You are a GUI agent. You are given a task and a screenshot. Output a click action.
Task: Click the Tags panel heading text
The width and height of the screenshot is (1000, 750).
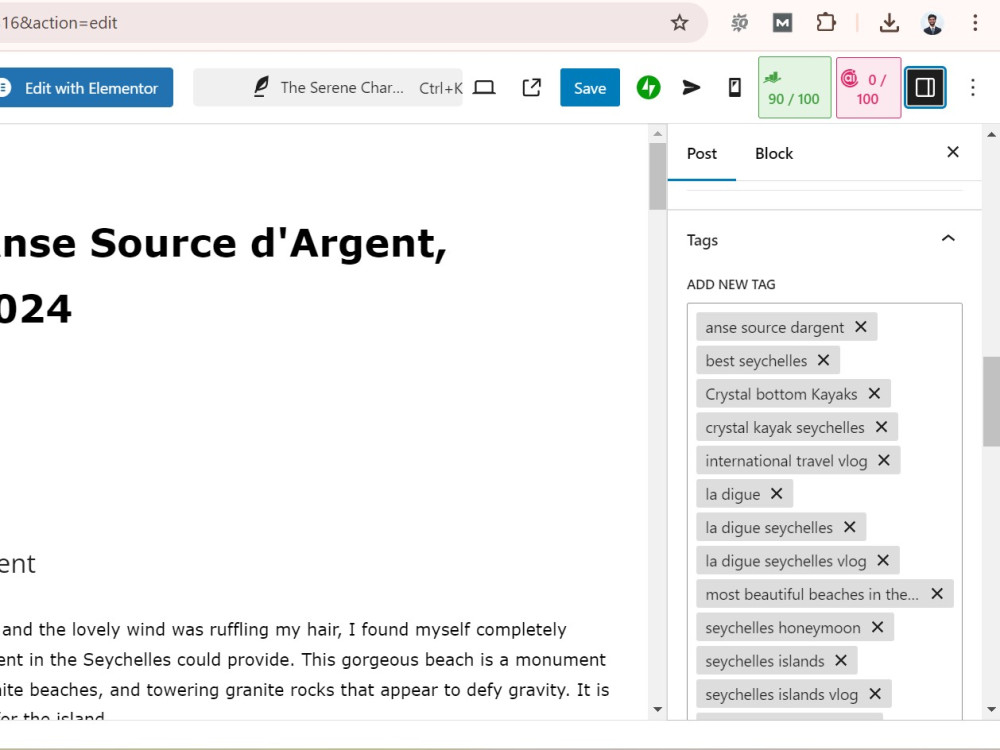(x=702, y=240)
